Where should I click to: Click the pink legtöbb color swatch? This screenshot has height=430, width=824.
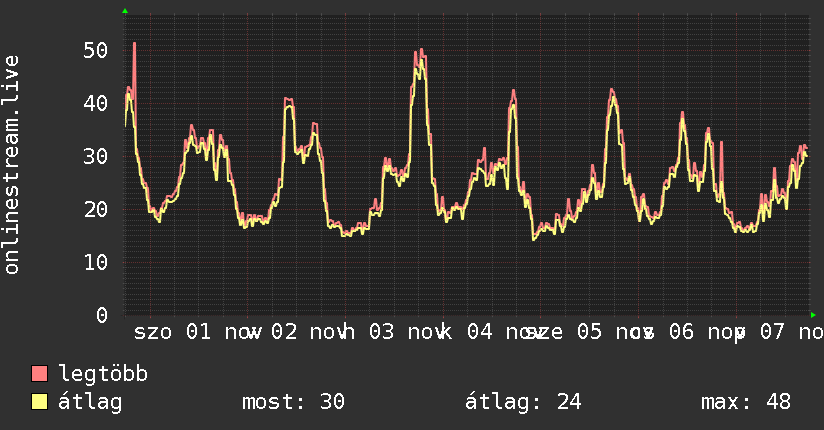click(39, 373)
